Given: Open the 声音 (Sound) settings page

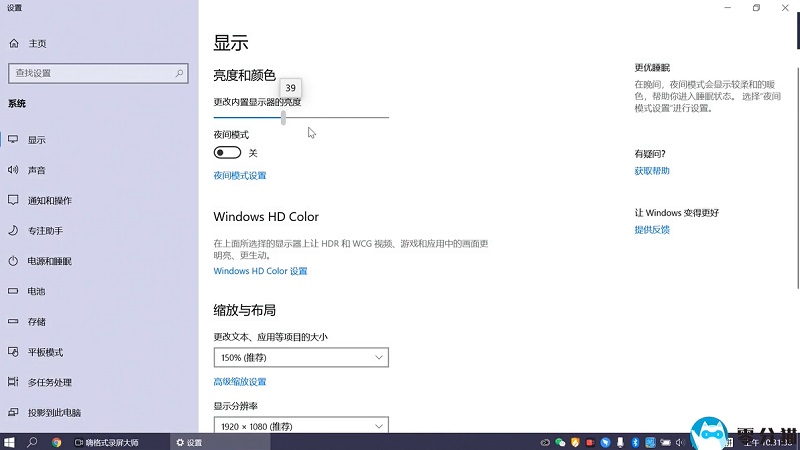Looking at the screenshot, I should coord(36,170).
